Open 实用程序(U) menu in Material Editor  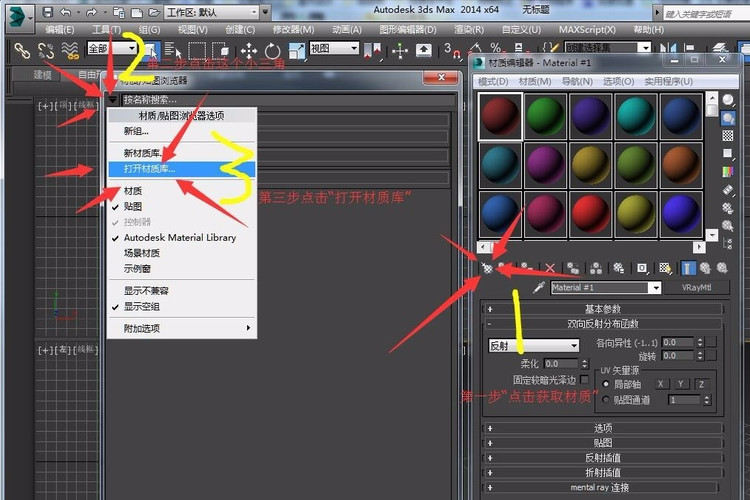click(668, 81)
